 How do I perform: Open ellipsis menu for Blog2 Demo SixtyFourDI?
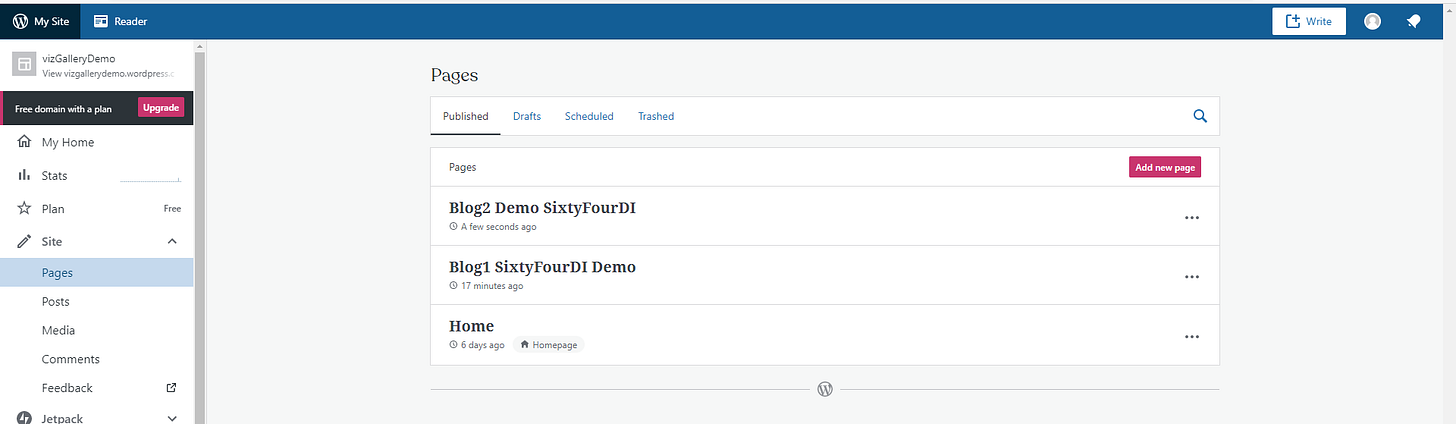[x=1191, y=217]
